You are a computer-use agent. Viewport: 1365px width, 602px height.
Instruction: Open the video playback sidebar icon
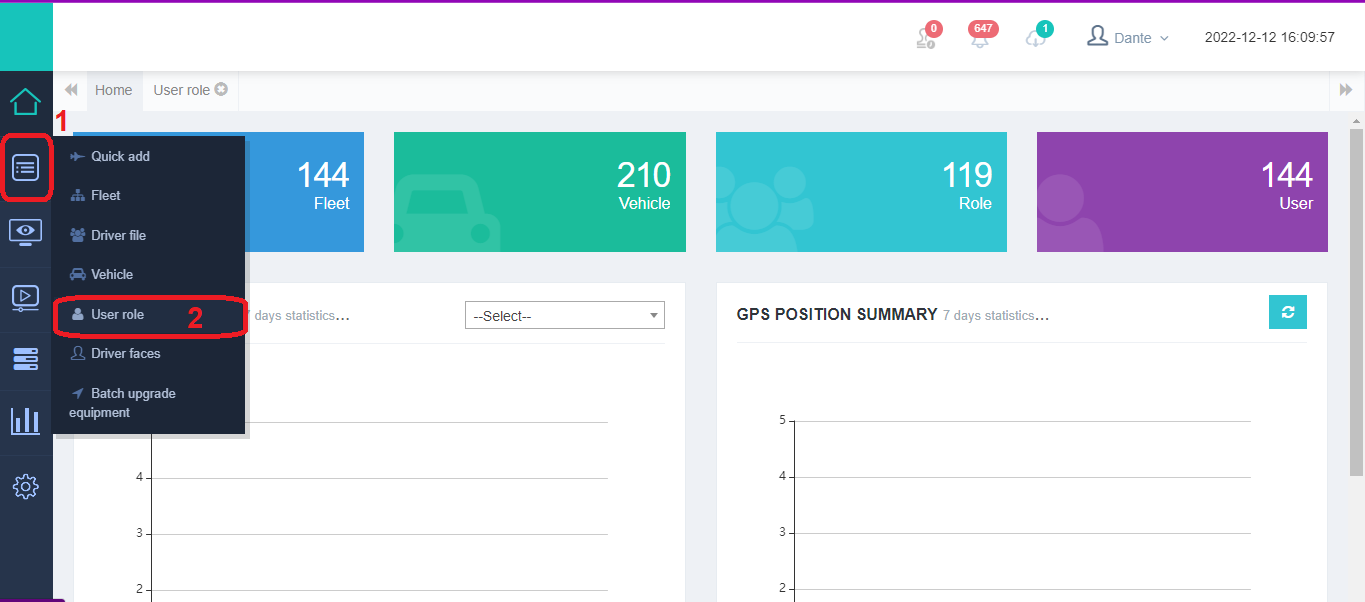point(26,297)
